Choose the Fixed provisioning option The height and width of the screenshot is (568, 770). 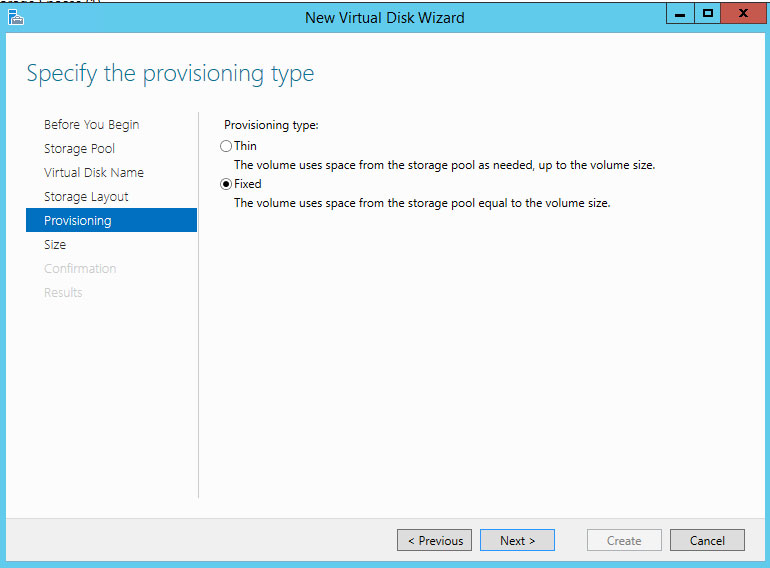tap(226, 184)
